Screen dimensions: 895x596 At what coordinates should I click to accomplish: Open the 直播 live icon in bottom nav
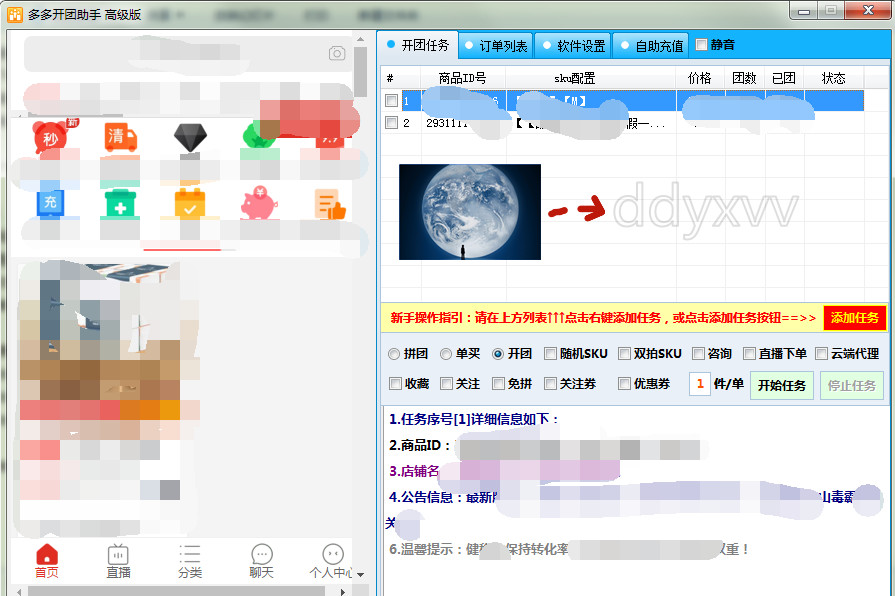tap(118, 562)
